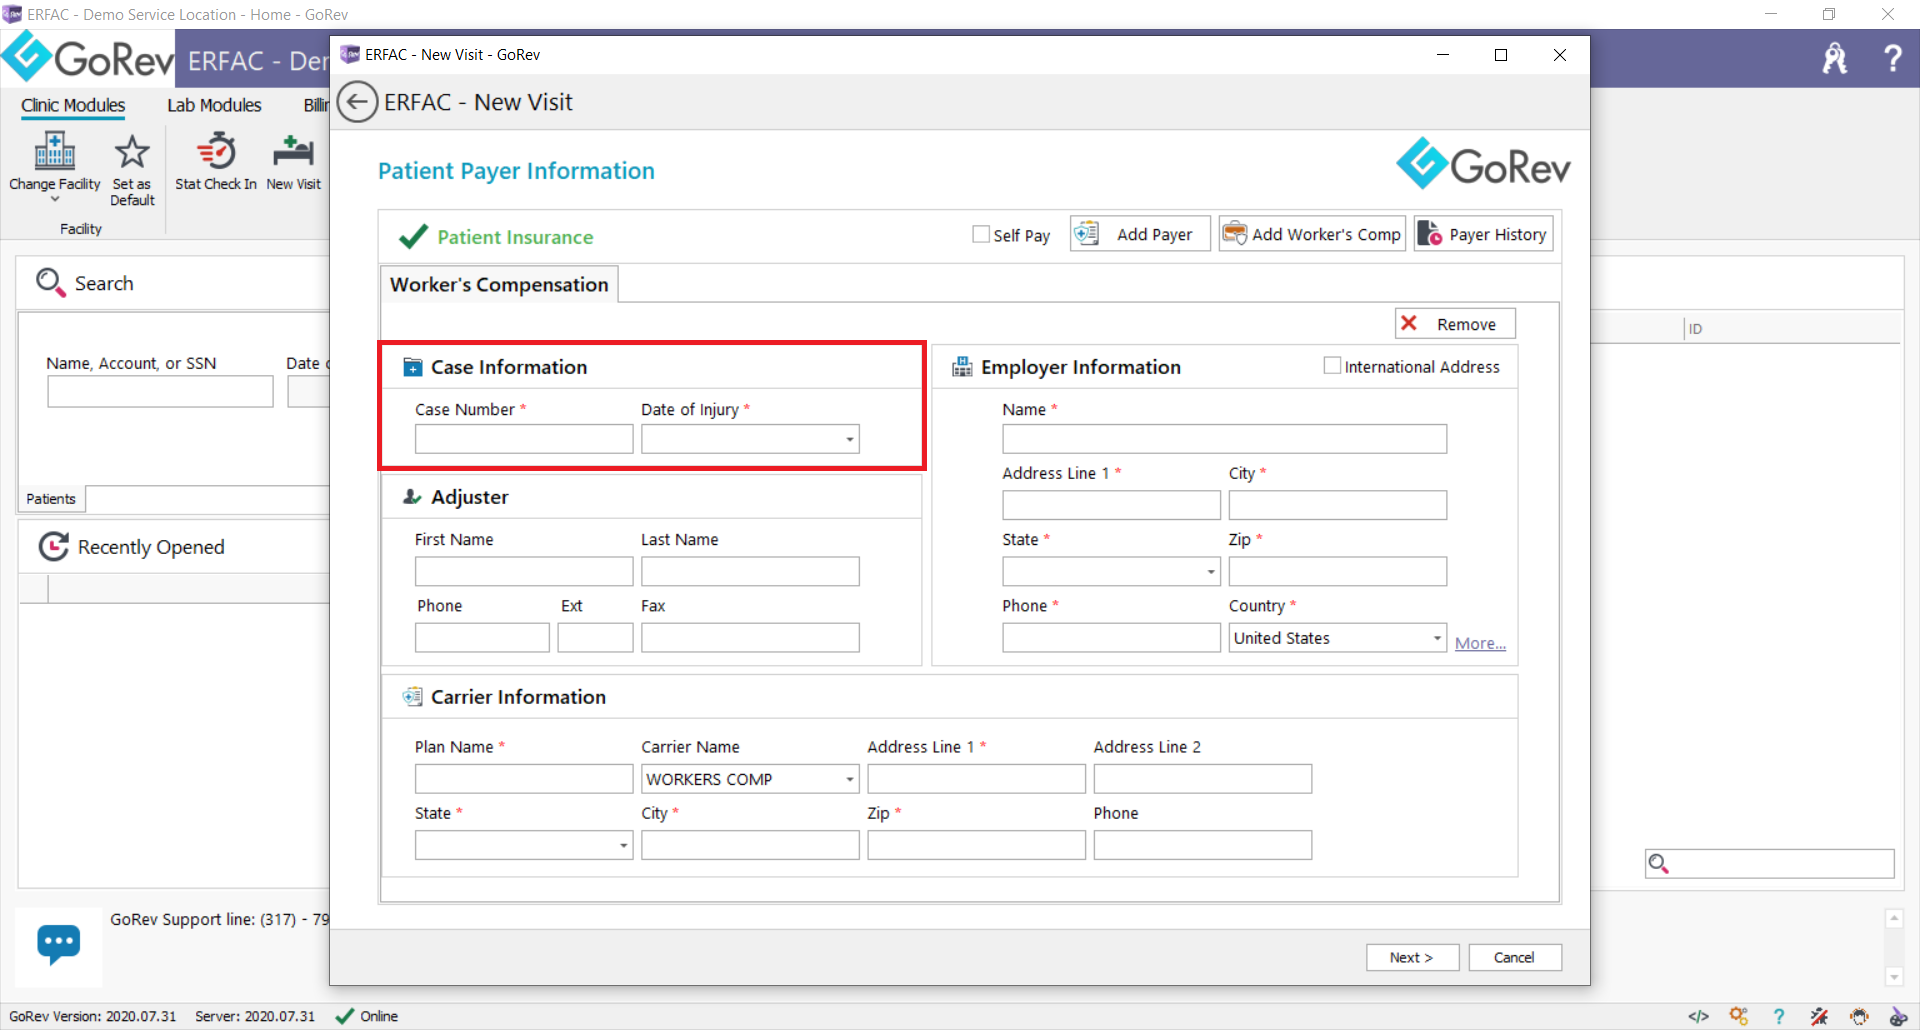
Task: Click the Carrier Address Line 2 field
Action: tap(1202, 779)
